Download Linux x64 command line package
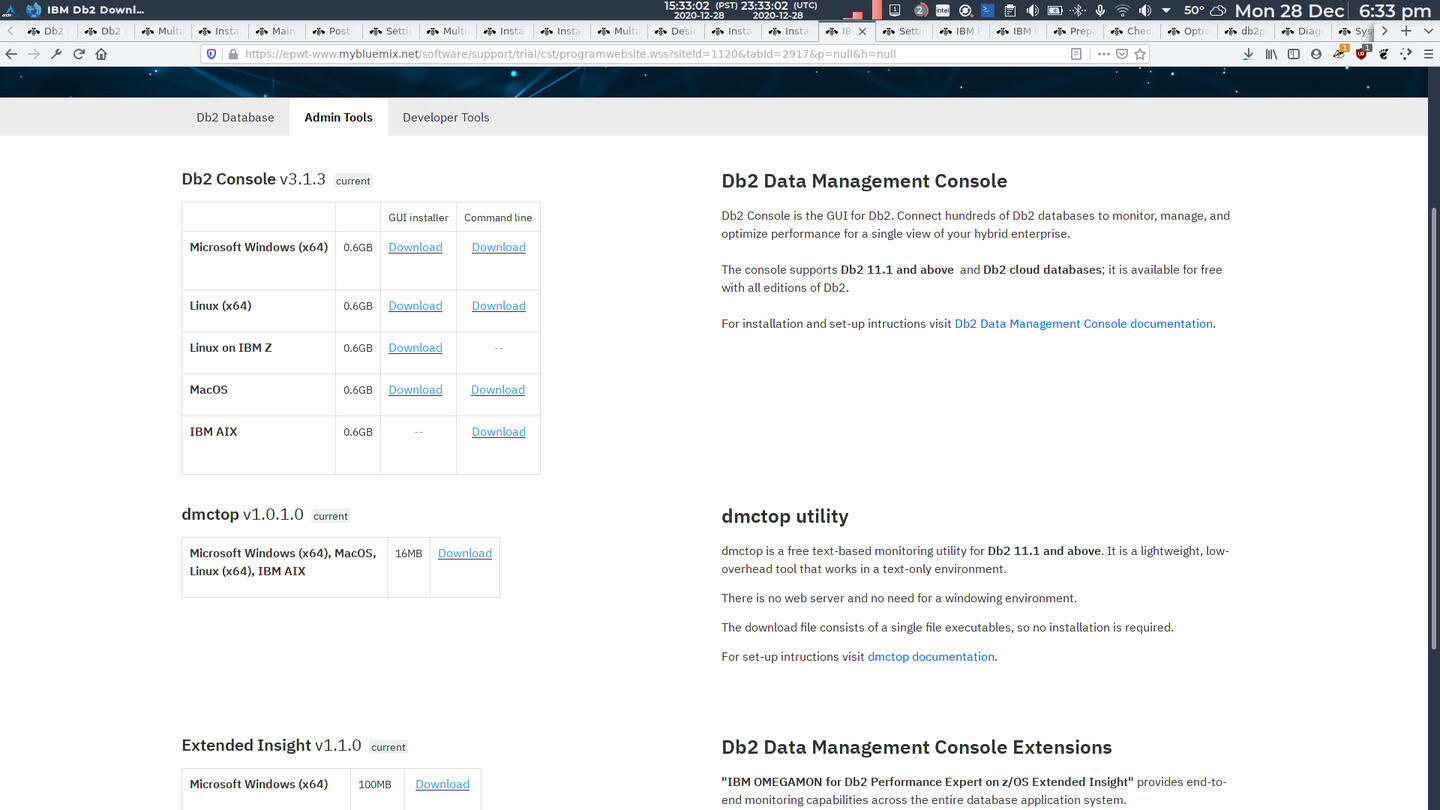The height and width of the screenshot is (810, 1440). click(x=498, y=306)
